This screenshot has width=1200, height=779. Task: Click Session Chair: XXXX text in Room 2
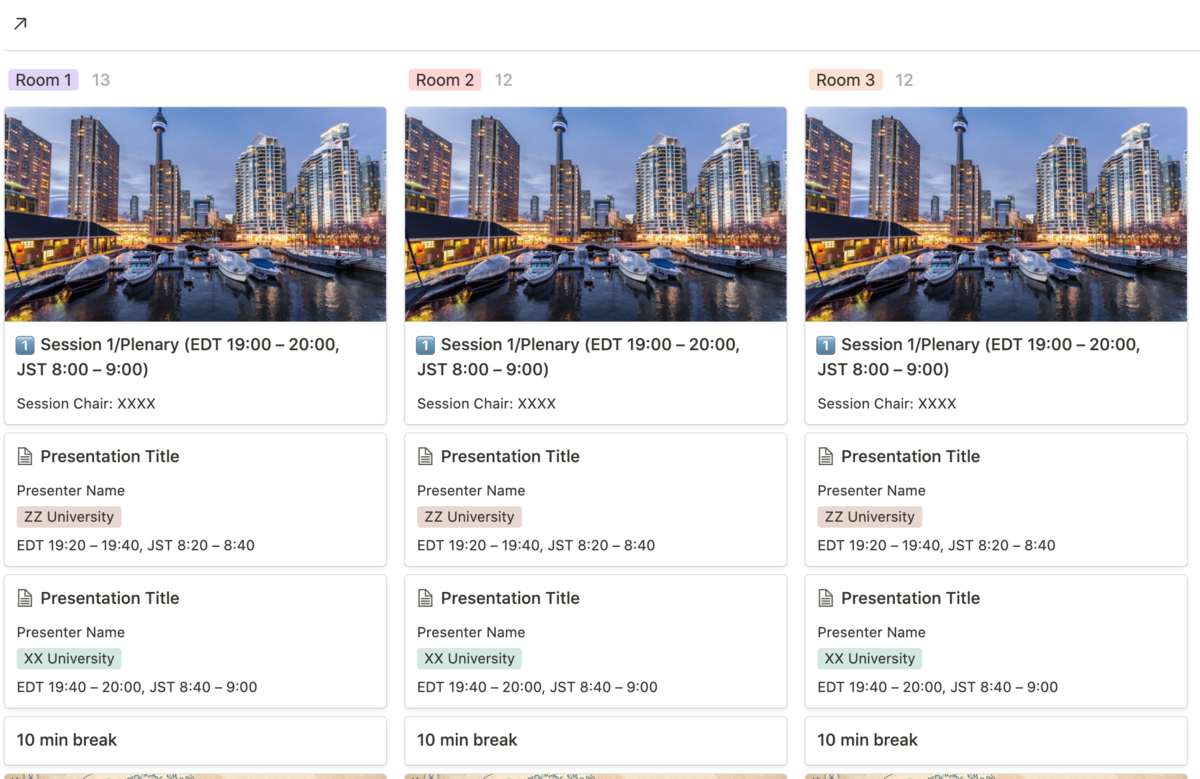pos(487,404)
